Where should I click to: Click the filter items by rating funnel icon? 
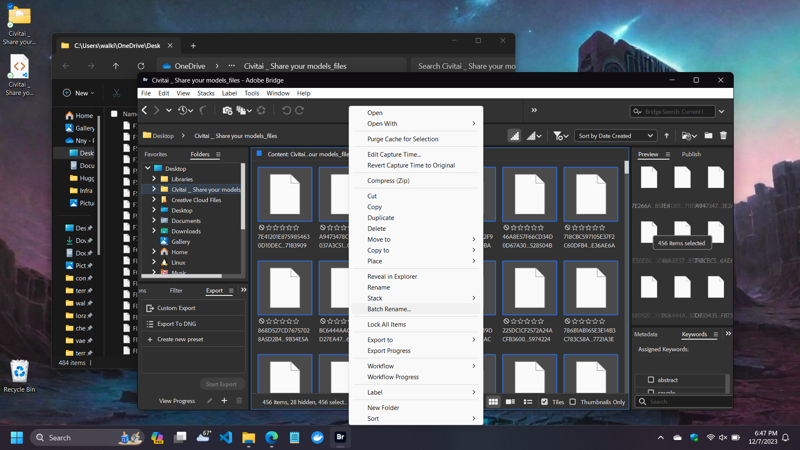[x=561, y=136]
